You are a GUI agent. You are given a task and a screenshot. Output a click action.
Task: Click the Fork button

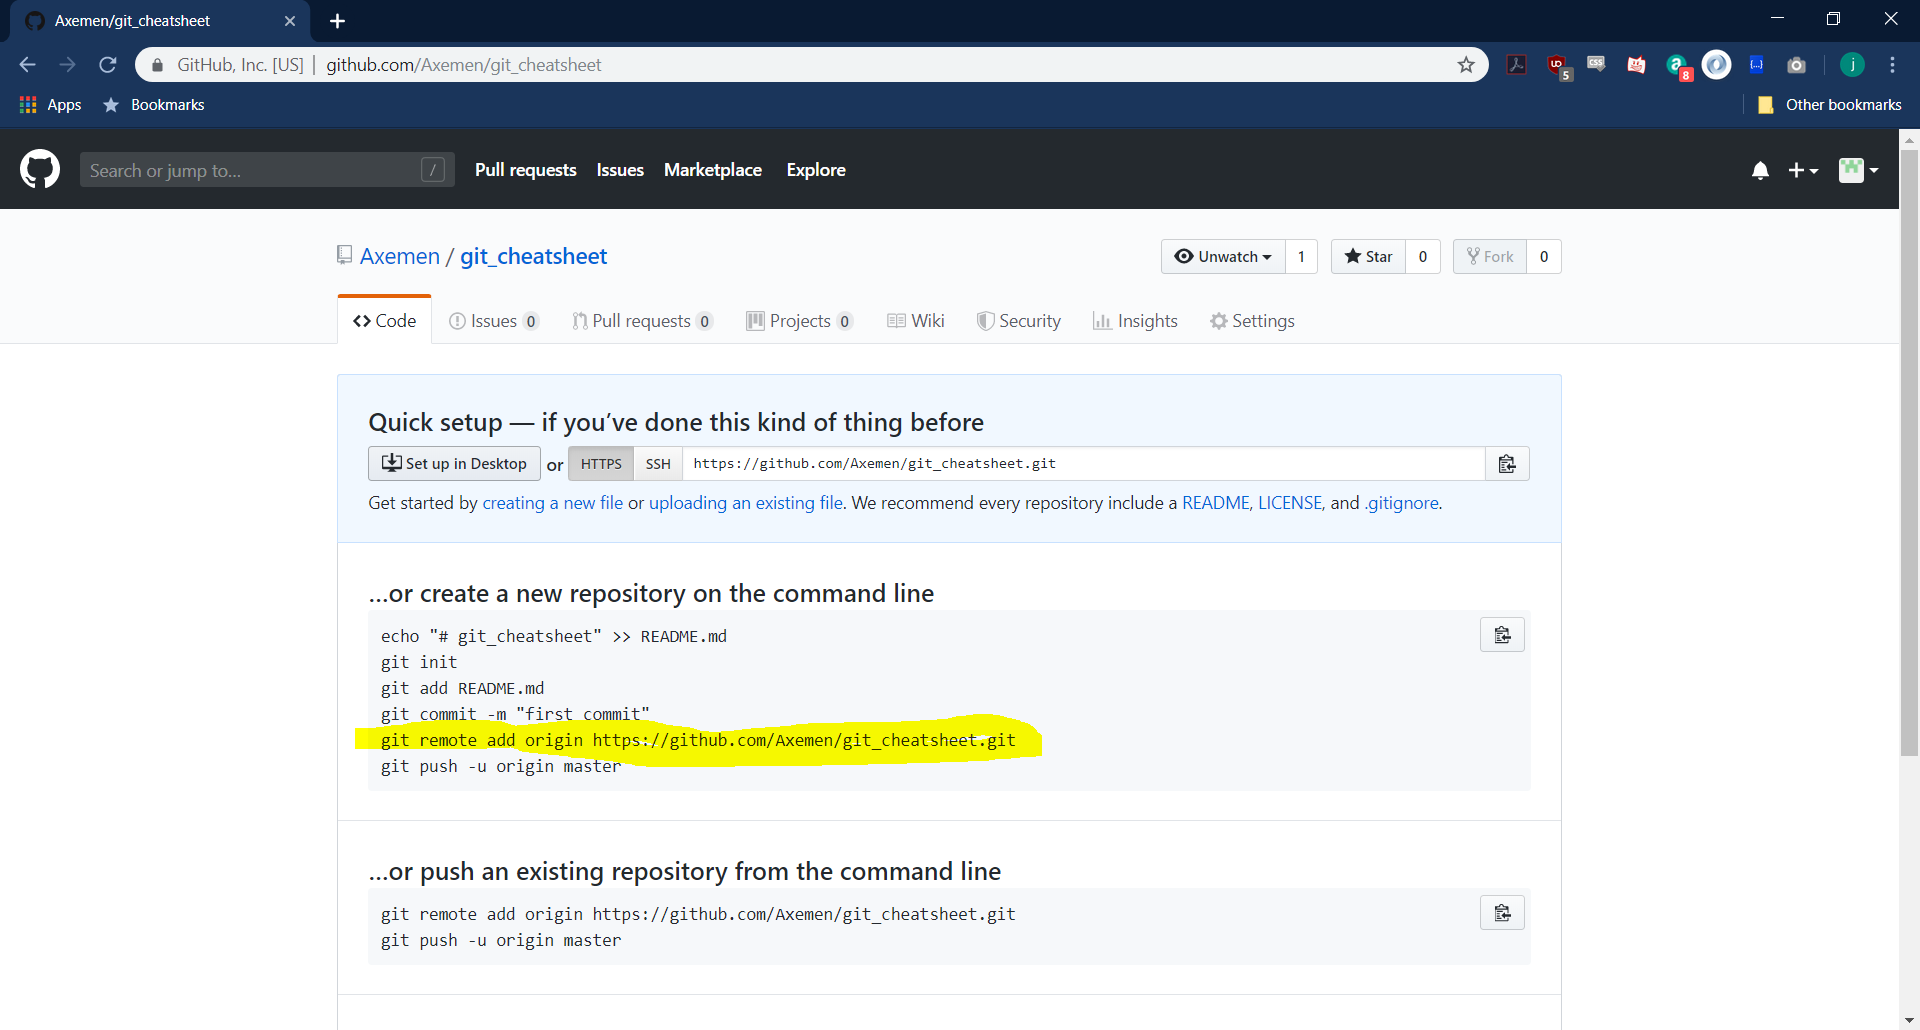click(1490, 257)
